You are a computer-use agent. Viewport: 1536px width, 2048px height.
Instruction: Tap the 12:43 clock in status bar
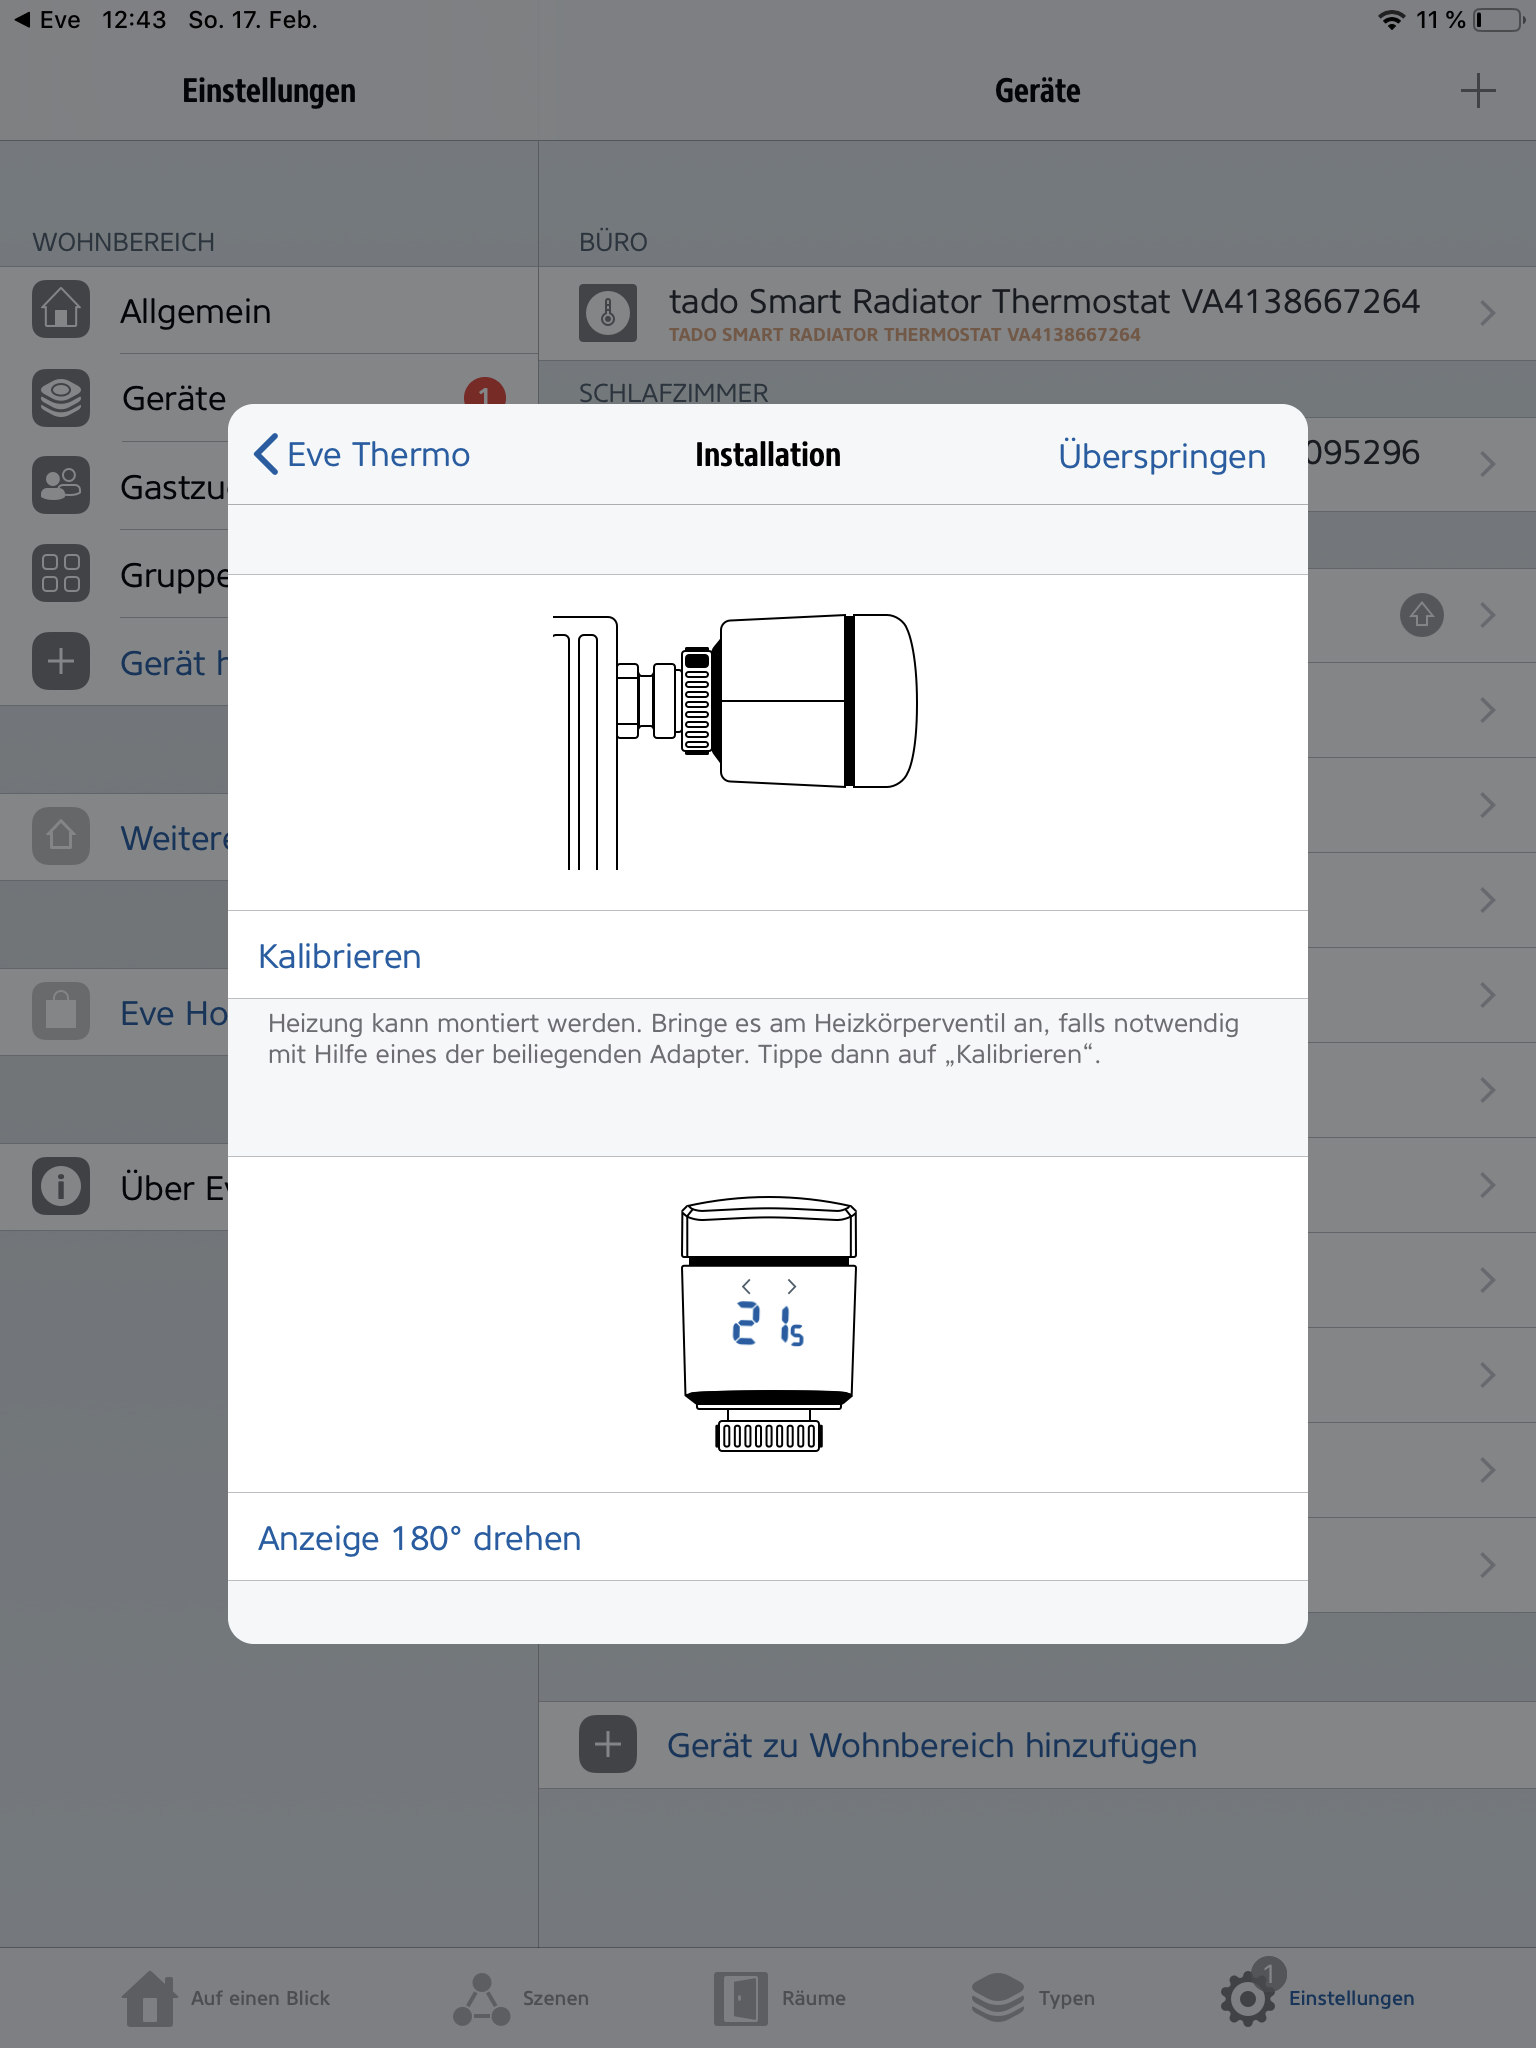click(x=134, y=20)
